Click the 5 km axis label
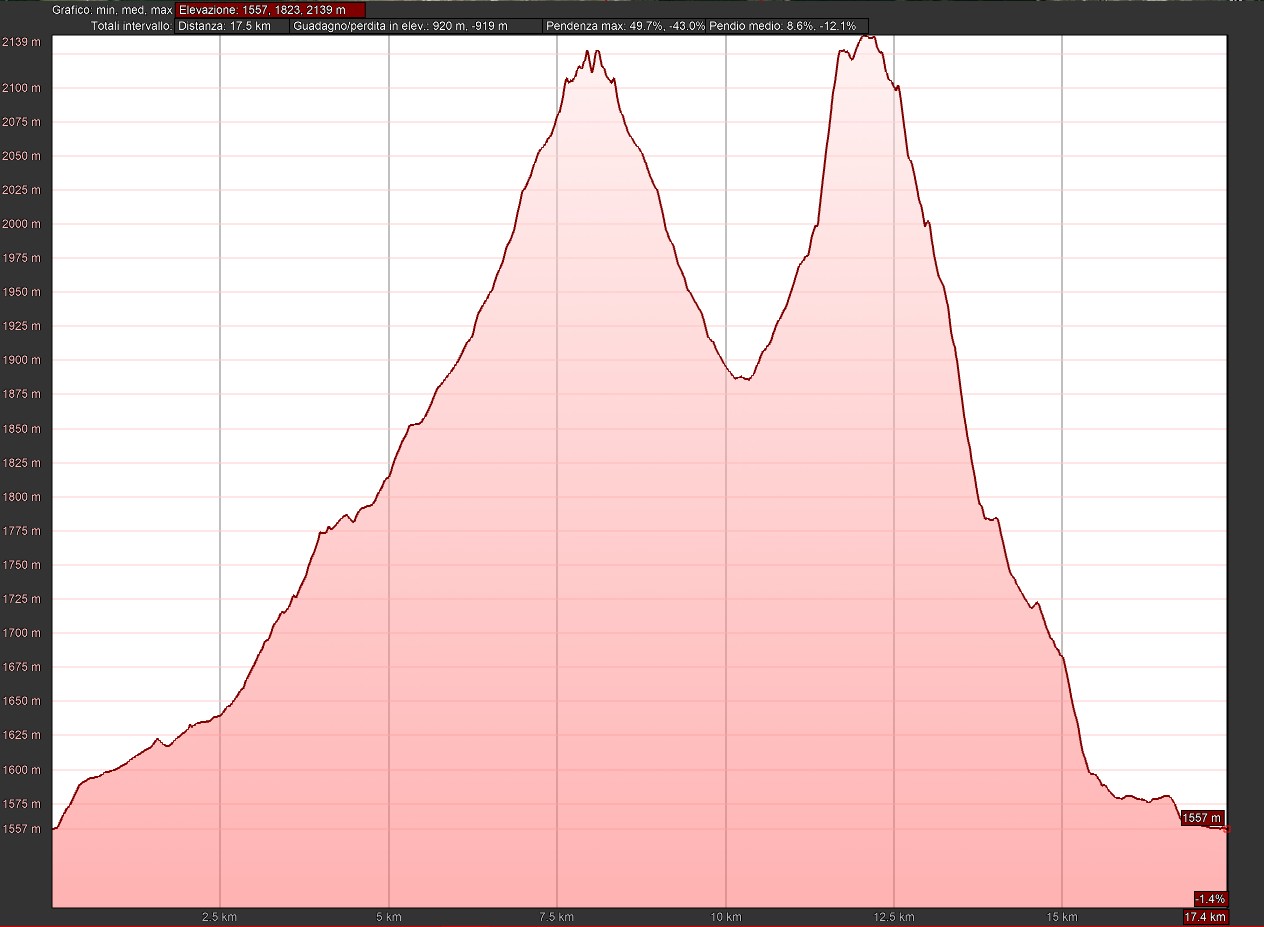This screenshot has height=927, width=1264. click(x=388, y=917)
